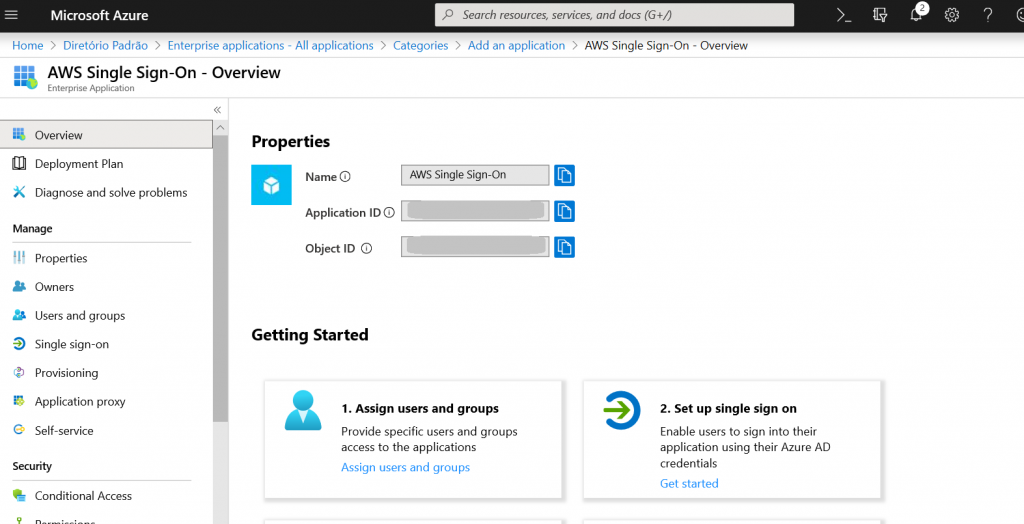Viewport: 1024px width, 524px height.
Task: Go to Diretório Padrão breadcrumb
Action: point(105,45)
